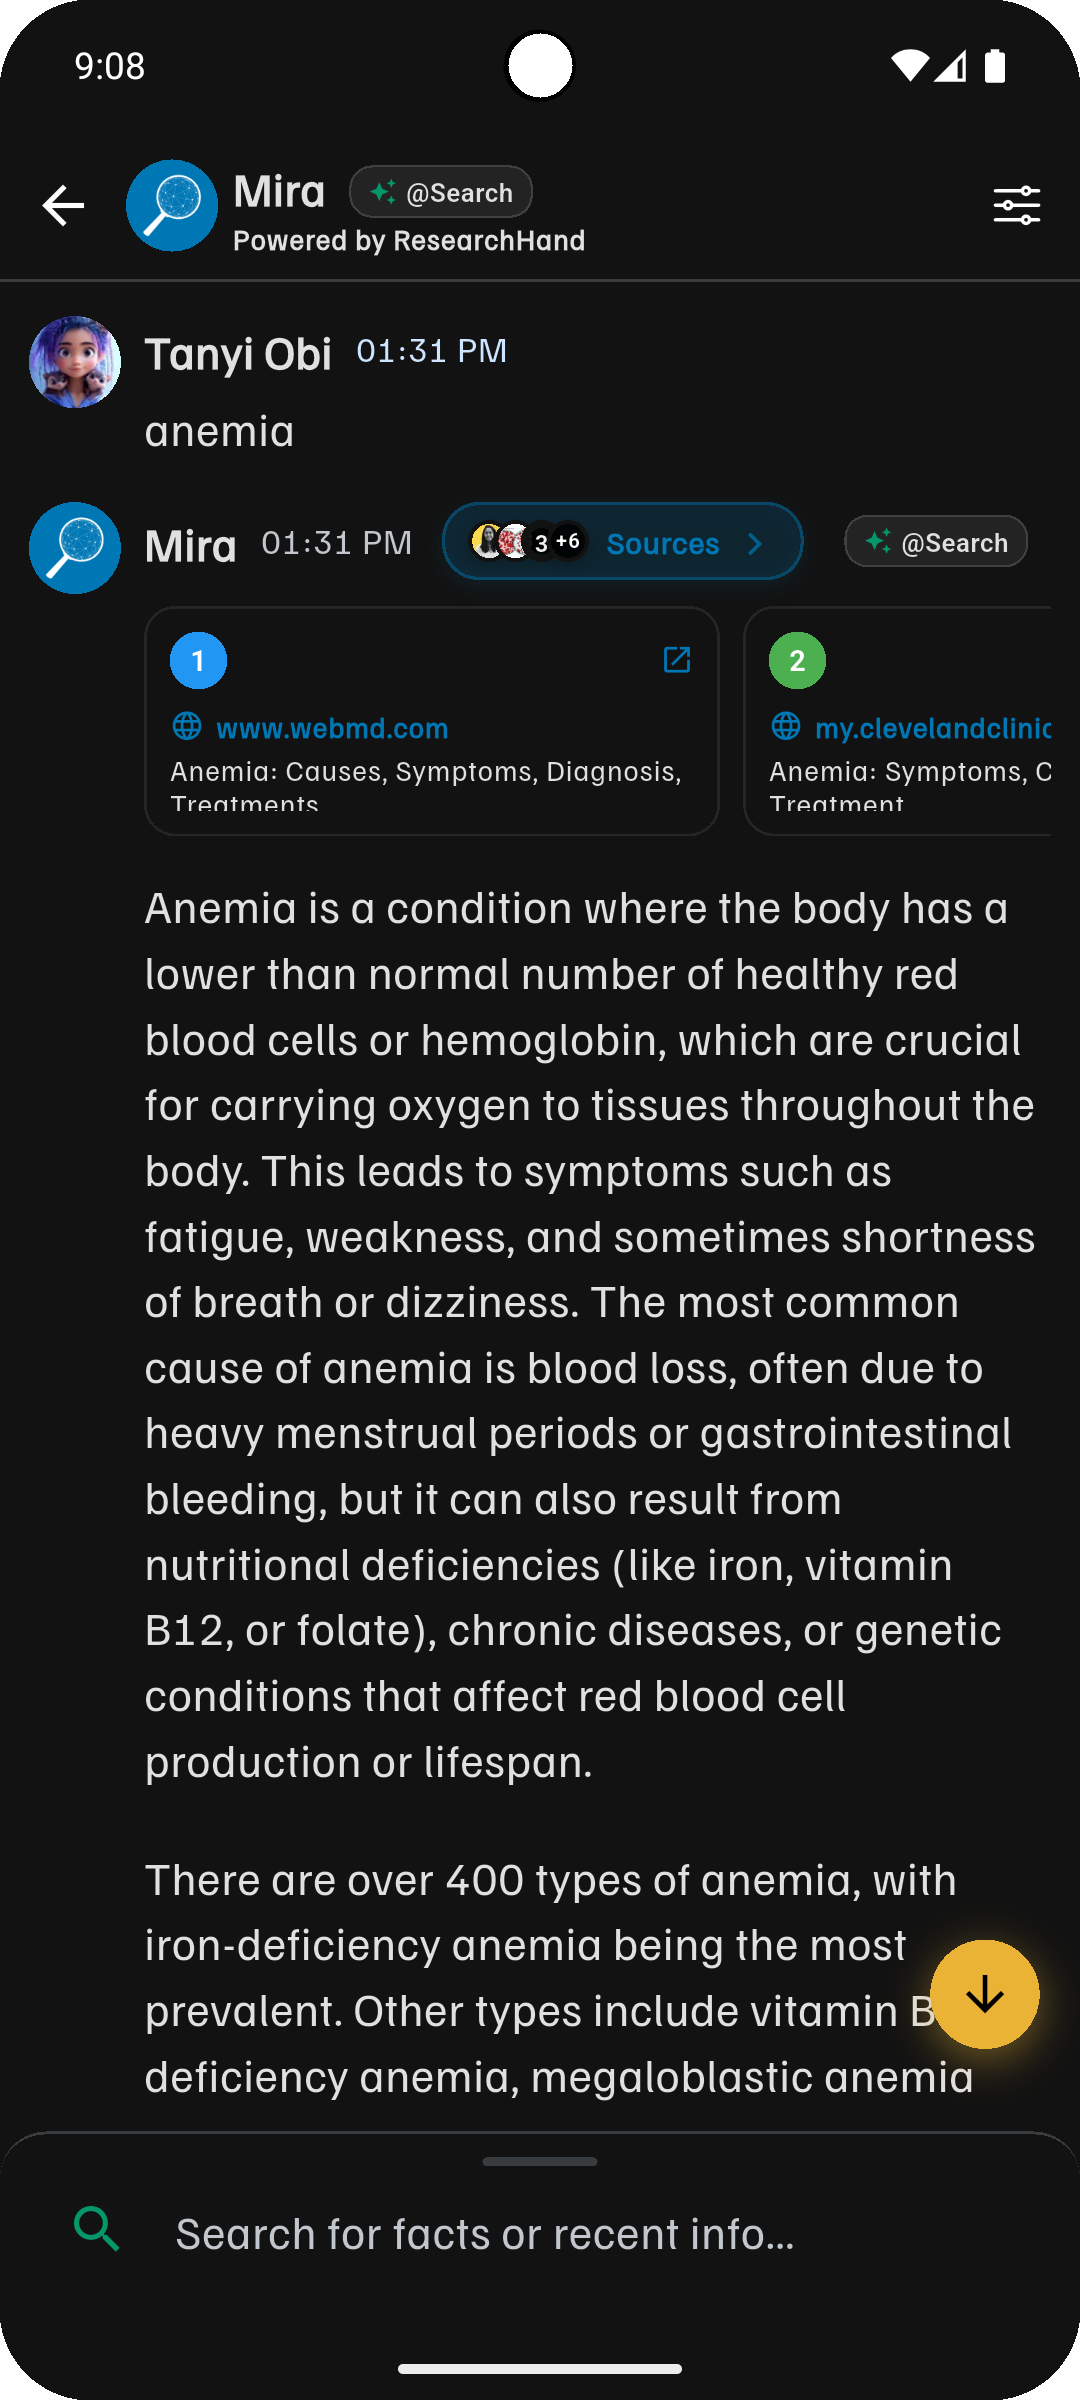This screenshot has width=1080, height=2400.
Task: Expand the Sources list chevron
Action: pyautogui.click(x=755, y=543)
